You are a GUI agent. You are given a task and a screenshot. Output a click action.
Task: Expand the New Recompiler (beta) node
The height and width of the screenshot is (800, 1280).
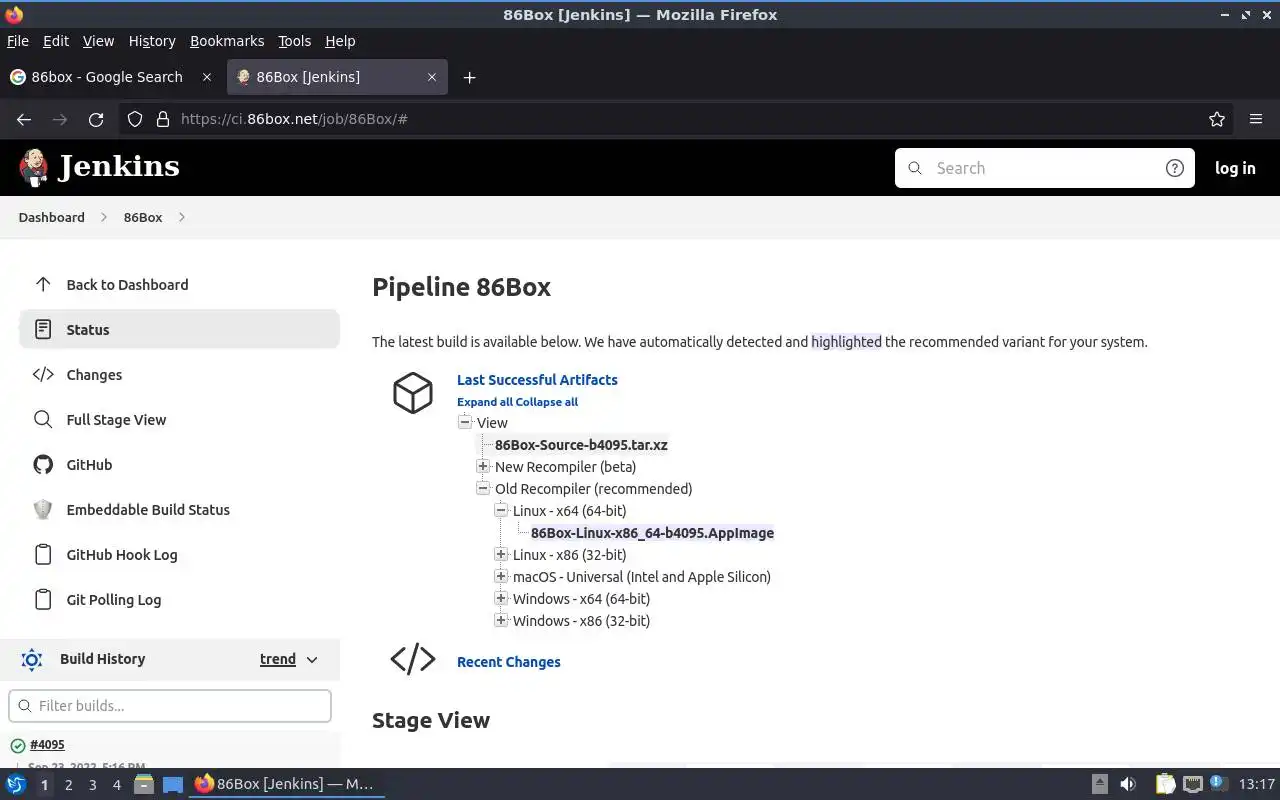click(x=483, y=467)
